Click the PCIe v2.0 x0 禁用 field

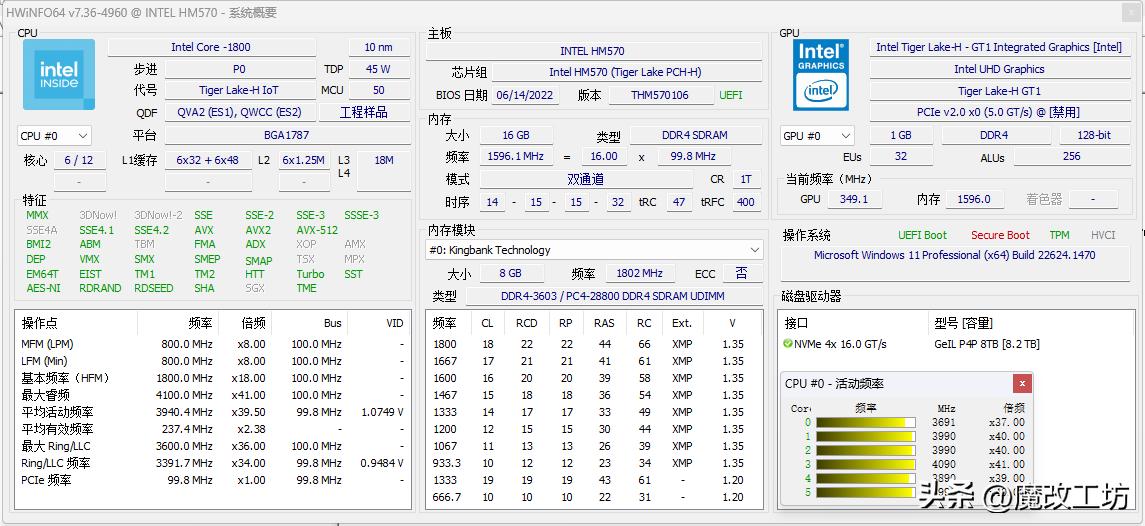[999, 113]
